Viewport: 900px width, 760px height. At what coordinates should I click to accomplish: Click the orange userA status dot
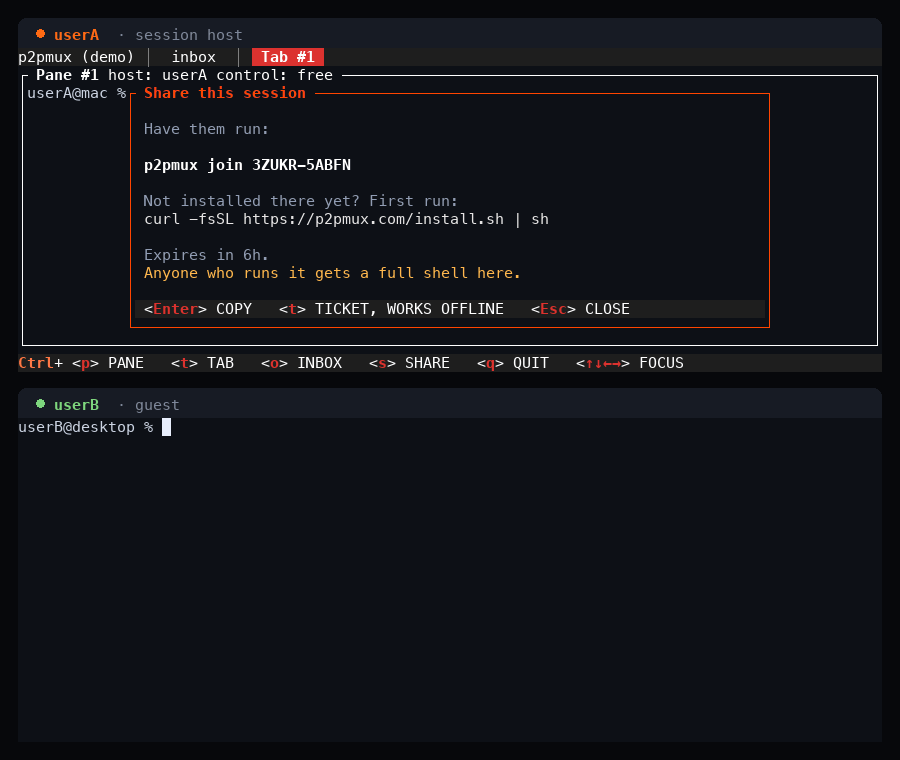click(x=40, y=34)
